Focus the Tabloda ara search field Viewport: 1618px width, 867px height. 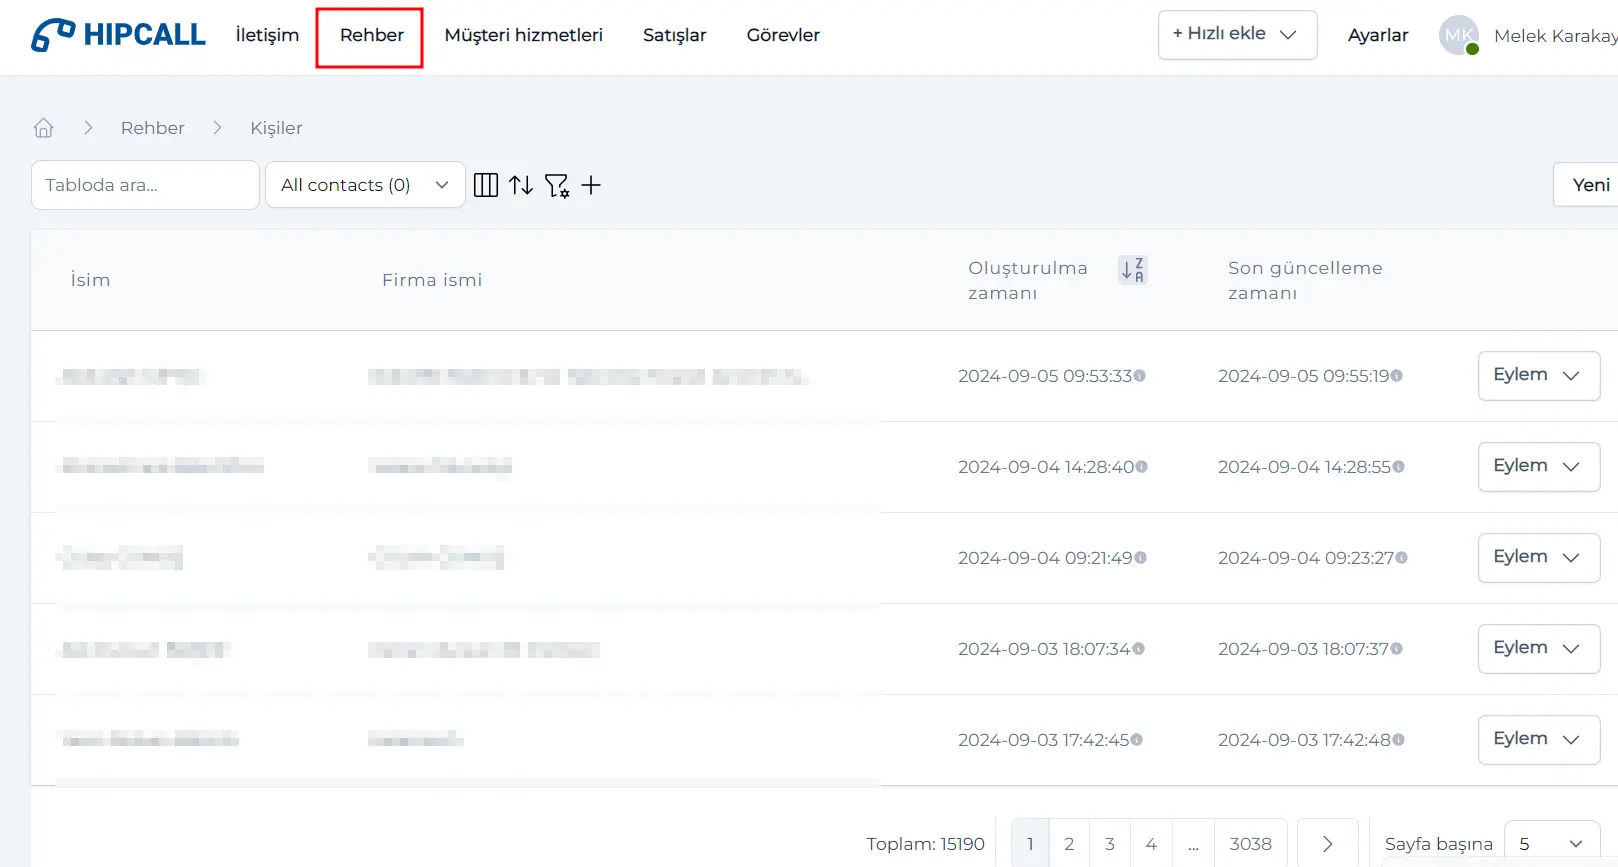coord(145,185)
